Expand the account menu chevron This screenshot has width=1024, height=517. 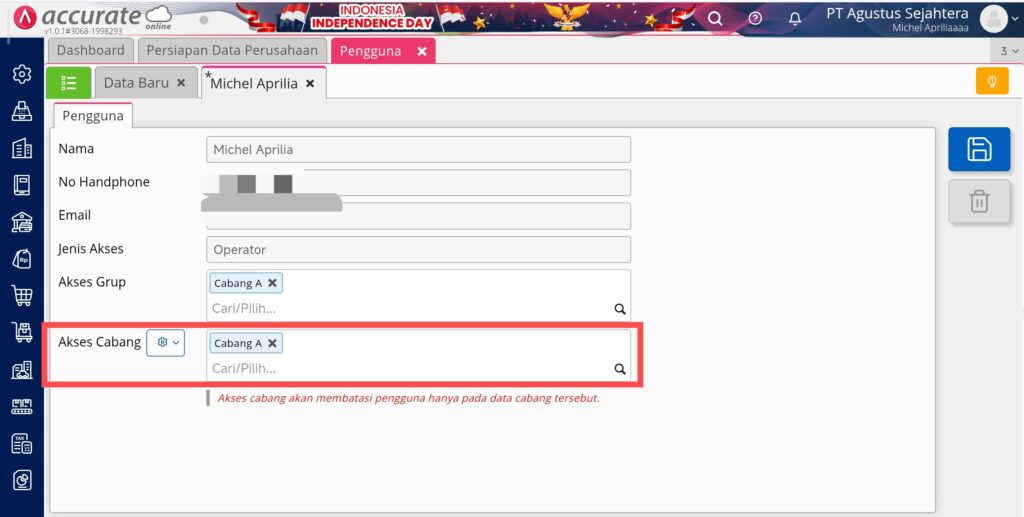click(x=1014, y=19)
